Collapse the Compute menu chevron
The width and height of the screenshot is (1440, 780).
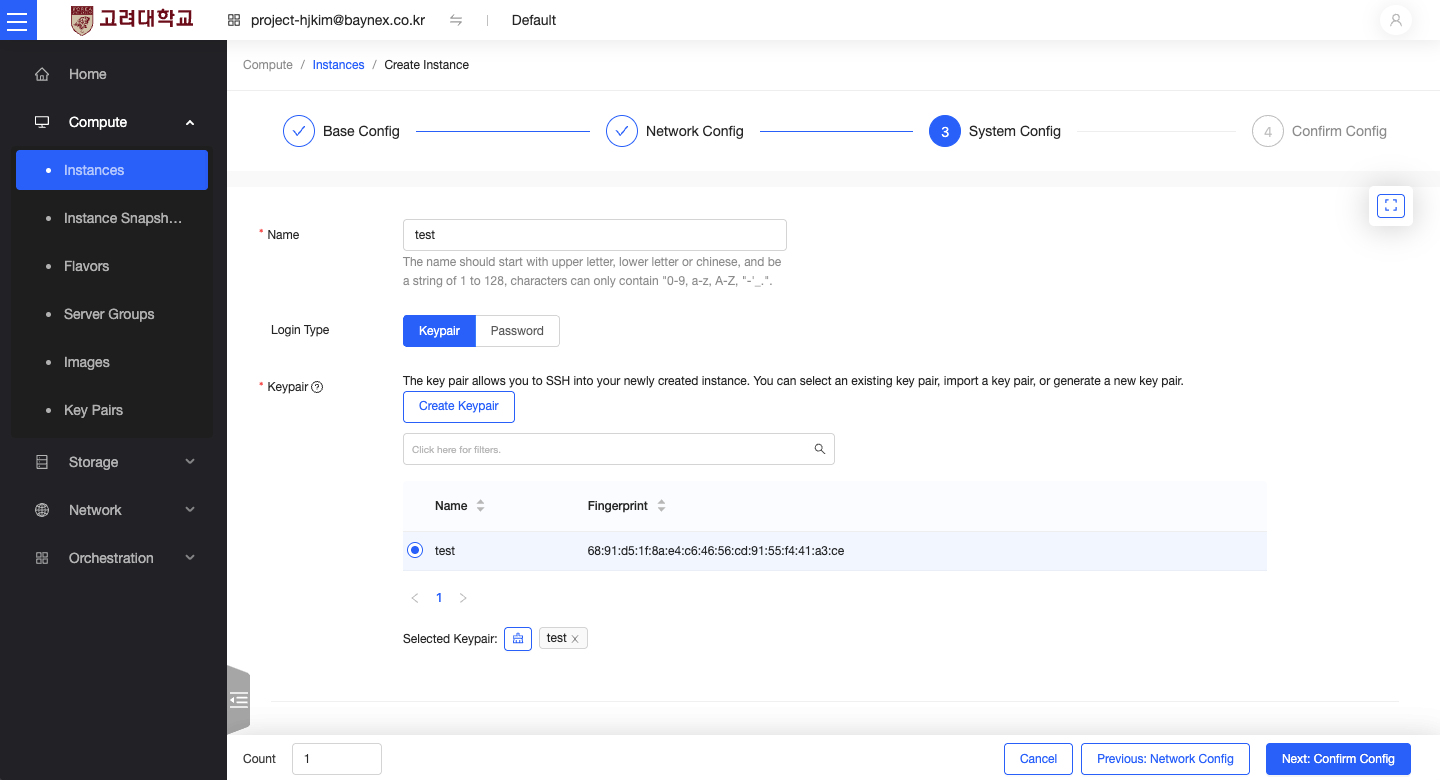click(x=190, y=123)
